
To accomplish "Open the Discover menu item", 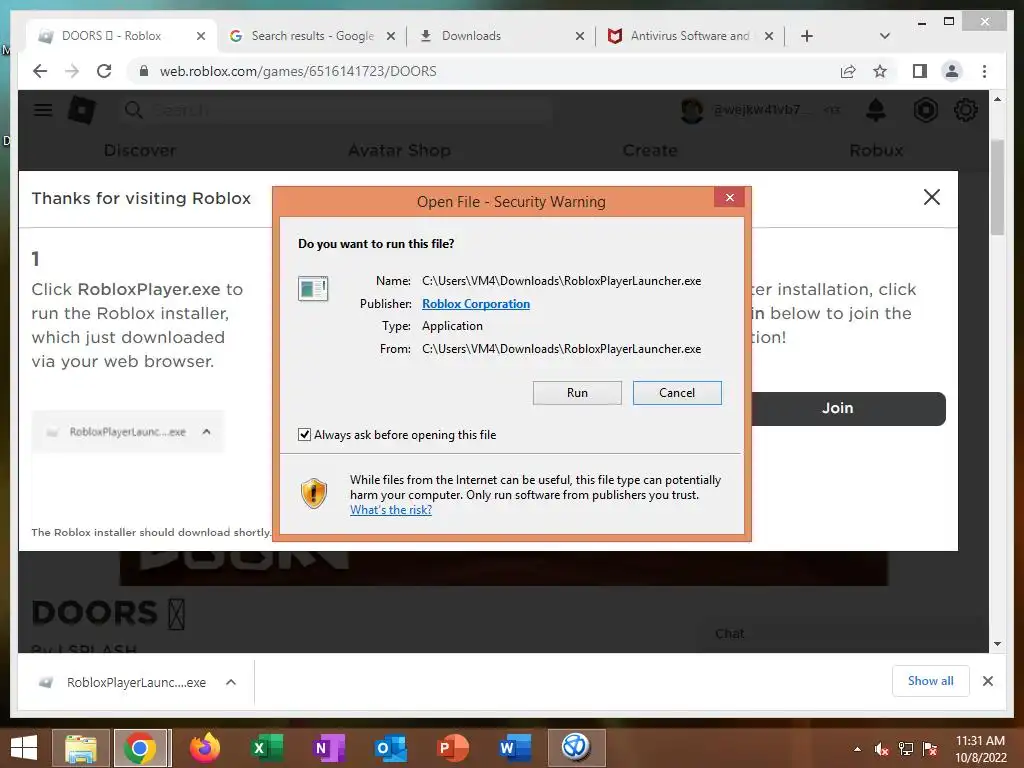I will pyautogui.click(x=140, y=150).
